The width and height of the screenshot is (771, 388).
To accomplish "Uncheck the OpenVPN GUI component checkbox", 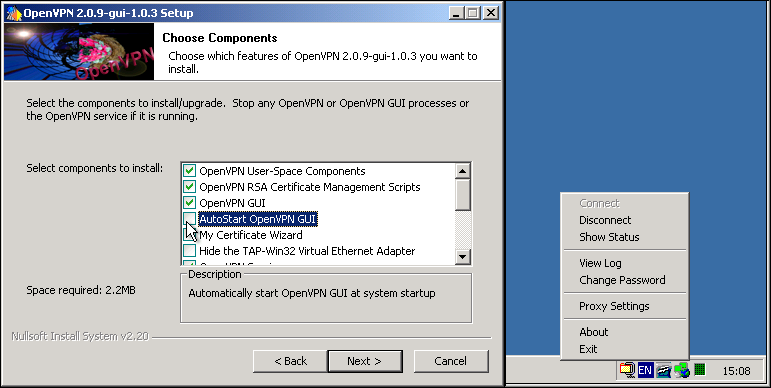I will pyautogui.click(x=189, y=203).
